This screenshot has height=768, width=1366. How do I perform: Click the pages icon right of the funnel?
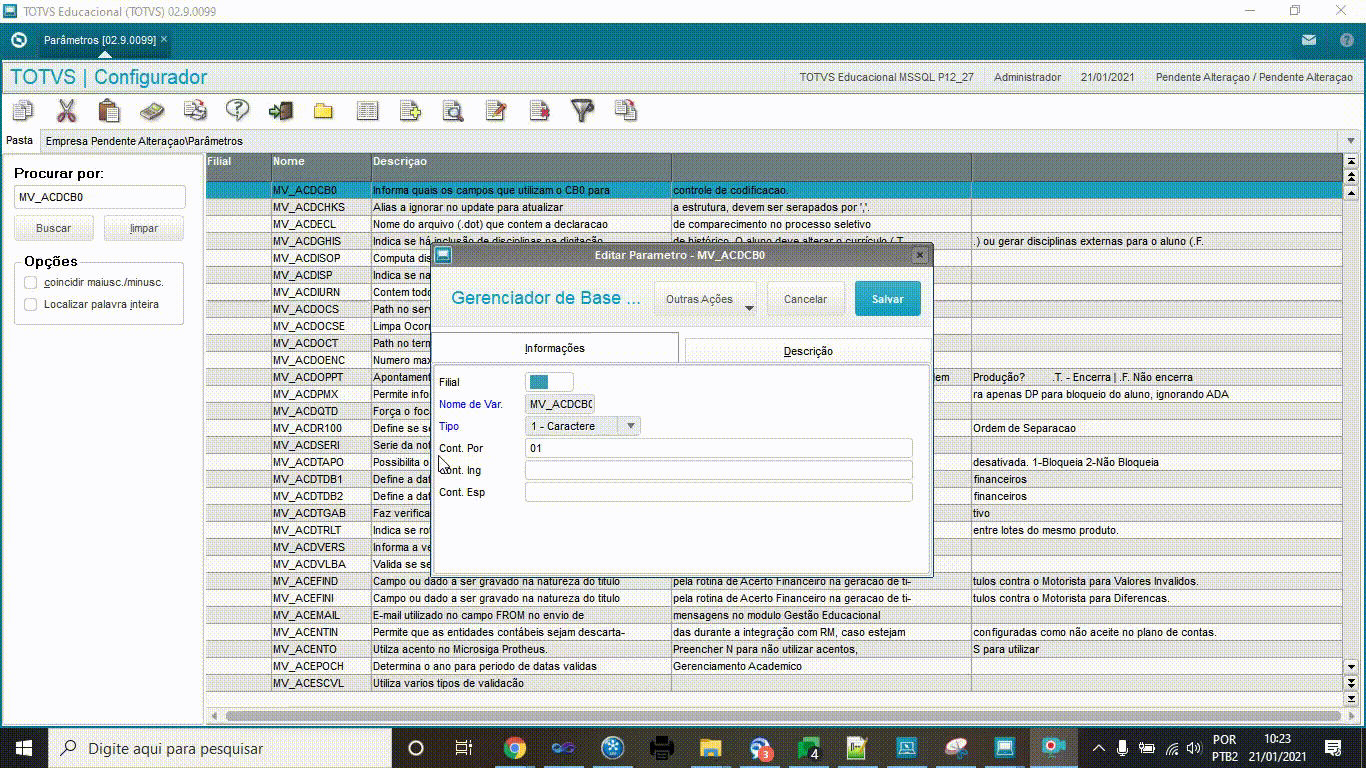coord(626,110)
